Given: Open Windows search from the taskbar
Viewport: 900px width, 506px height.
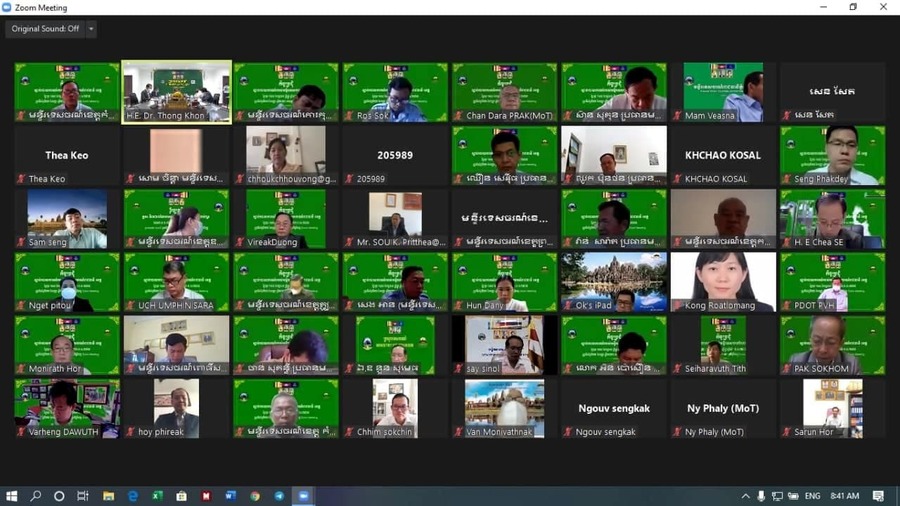Looking at the screenshot, I should [36, 496].
